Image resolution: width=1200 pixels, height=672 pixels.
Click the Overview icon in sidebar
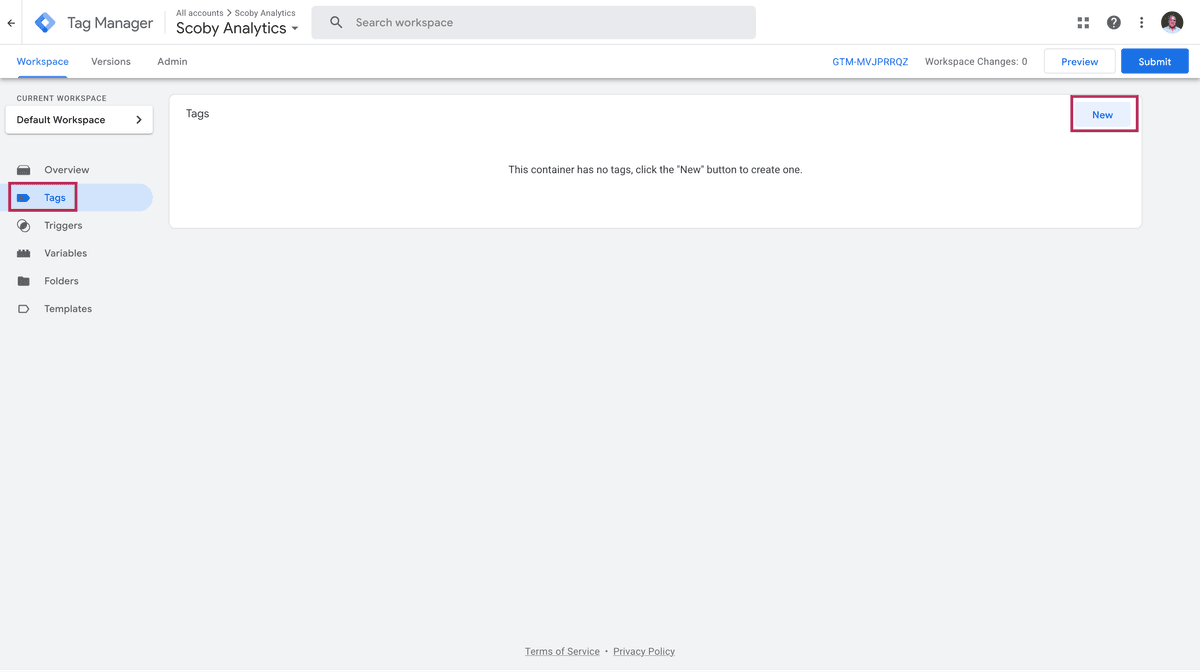click(24, 170)
